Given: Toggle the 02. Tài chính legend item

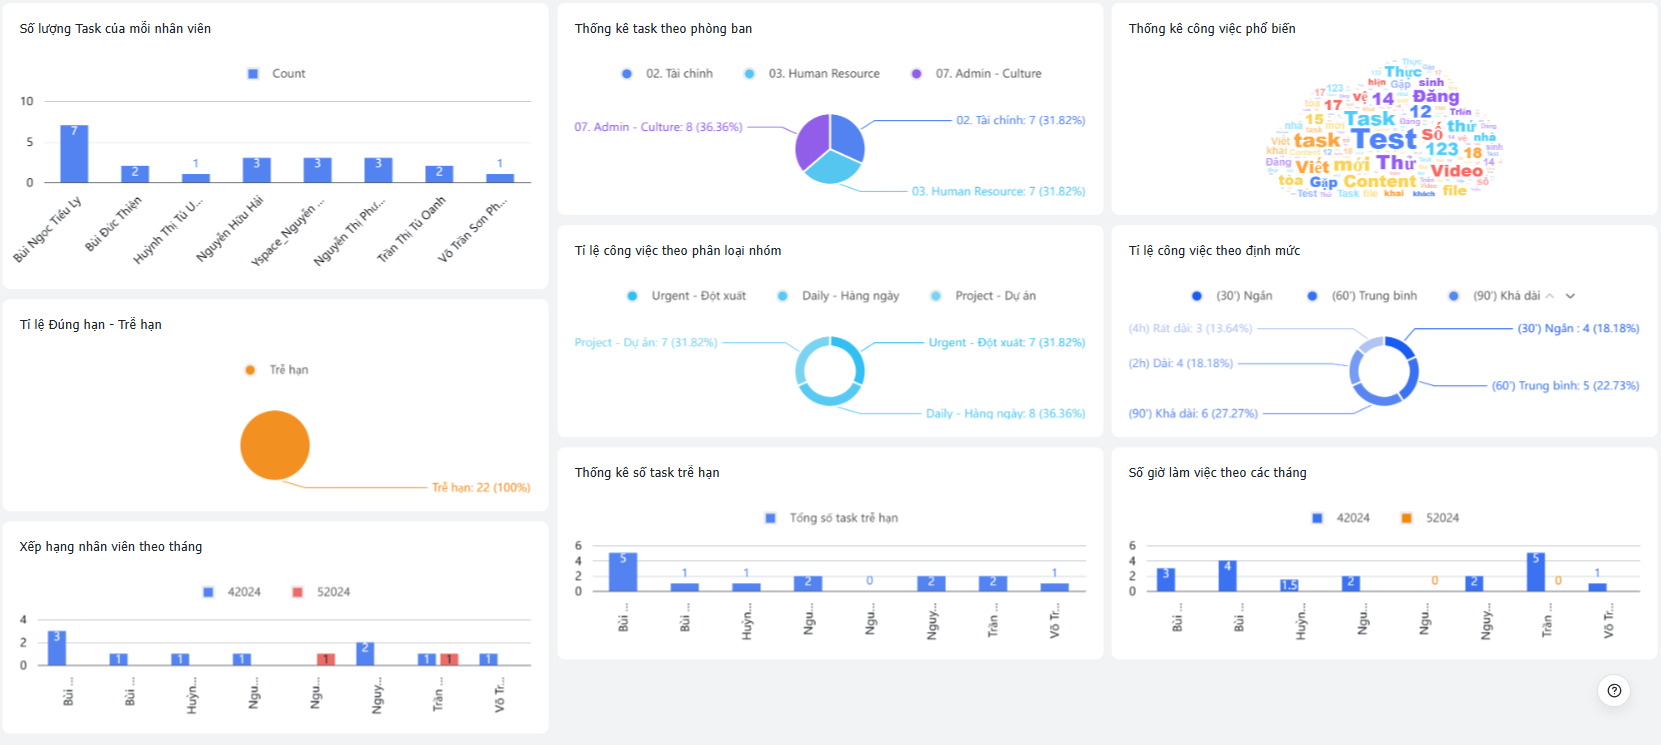Looking at the screenshot, I should coord(667,73).
